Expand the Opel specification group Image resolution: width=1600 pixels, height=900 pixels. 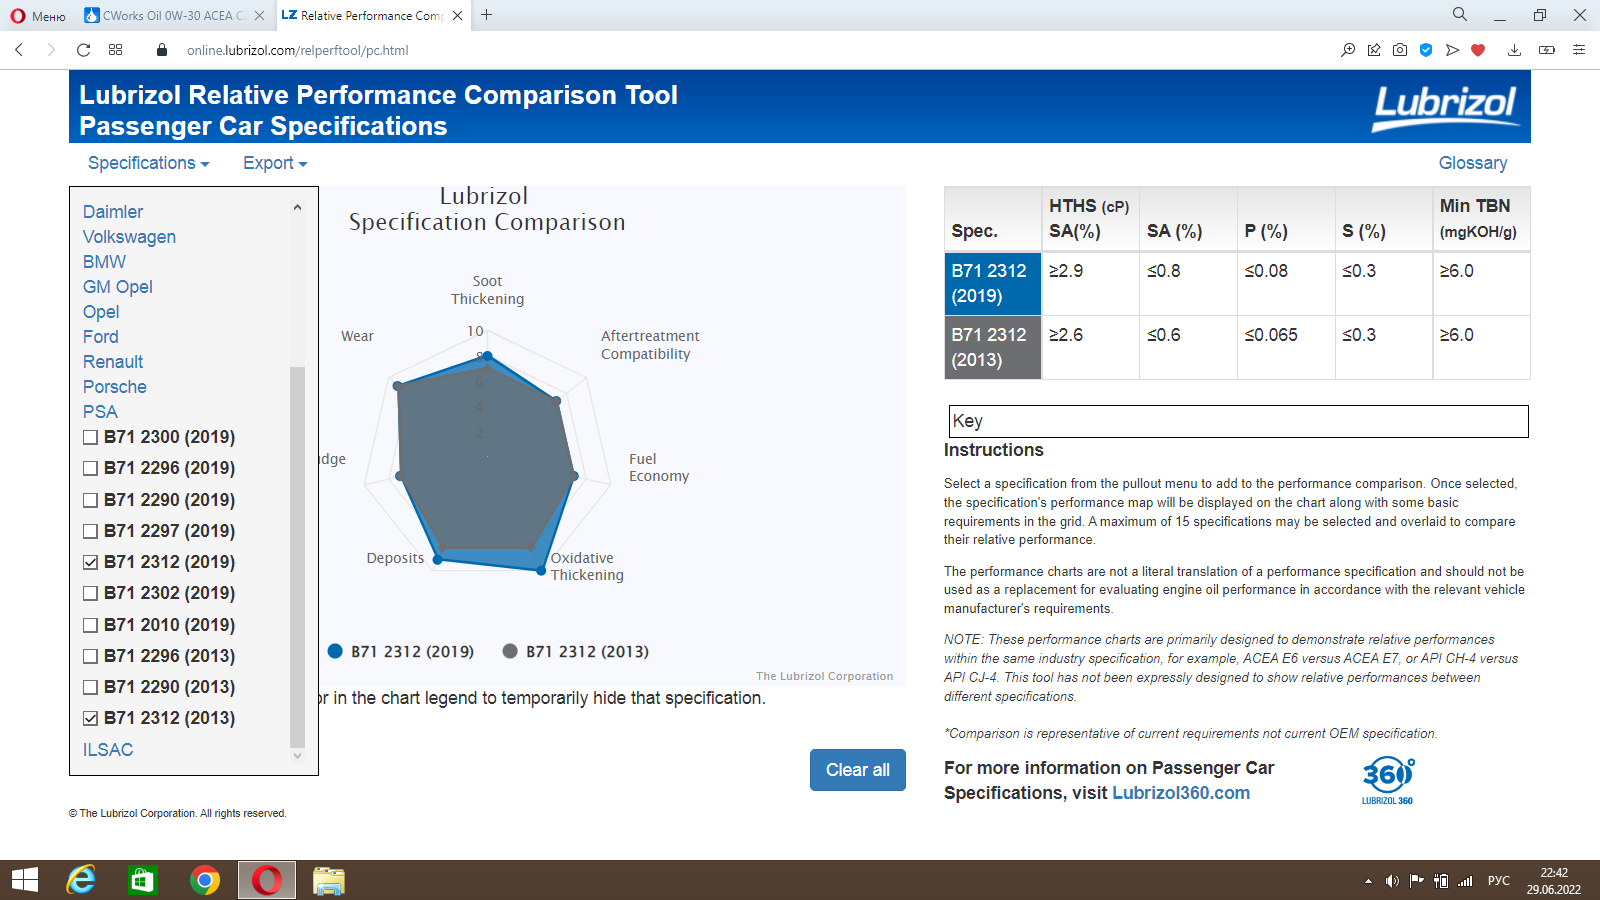(x=101, y=312)
